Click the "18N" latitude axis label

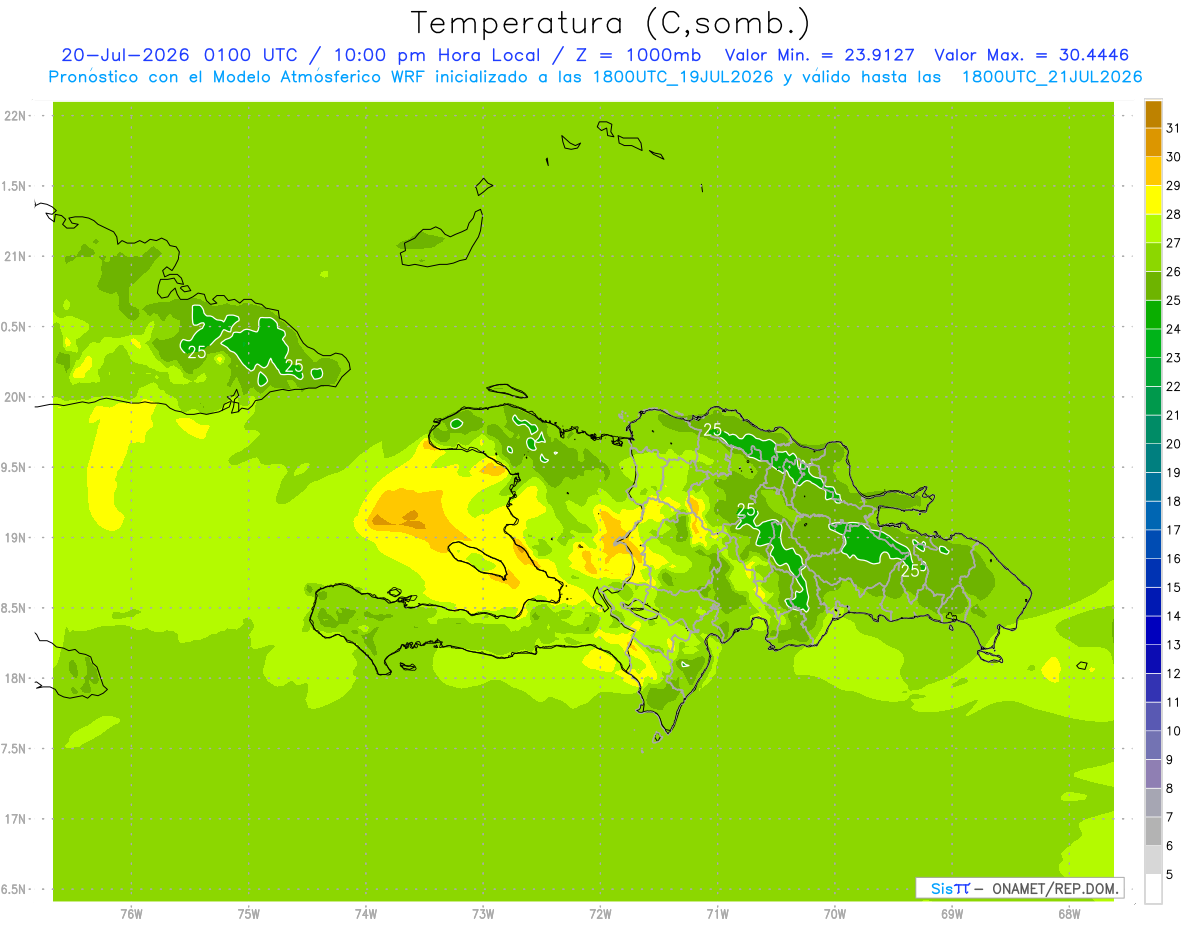tap(17, 678)
